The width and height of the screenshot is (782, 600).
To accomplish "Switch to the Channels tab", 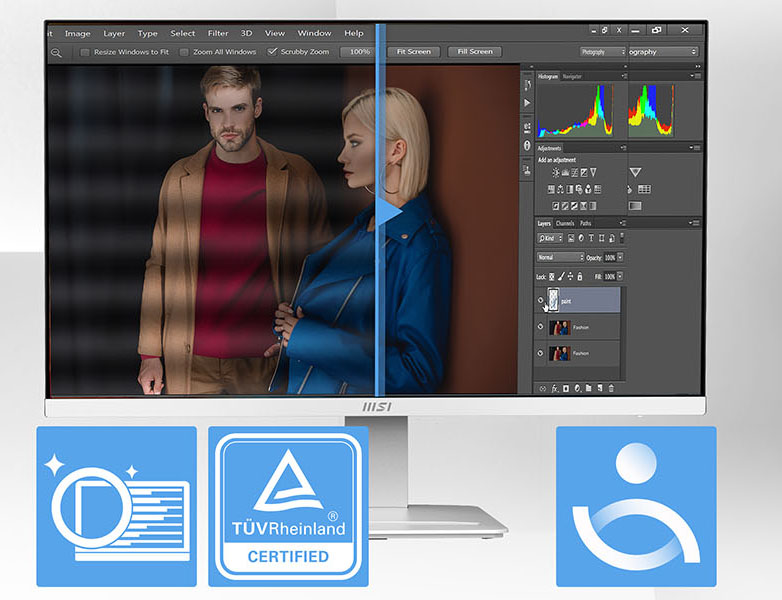I will [565, 223].
